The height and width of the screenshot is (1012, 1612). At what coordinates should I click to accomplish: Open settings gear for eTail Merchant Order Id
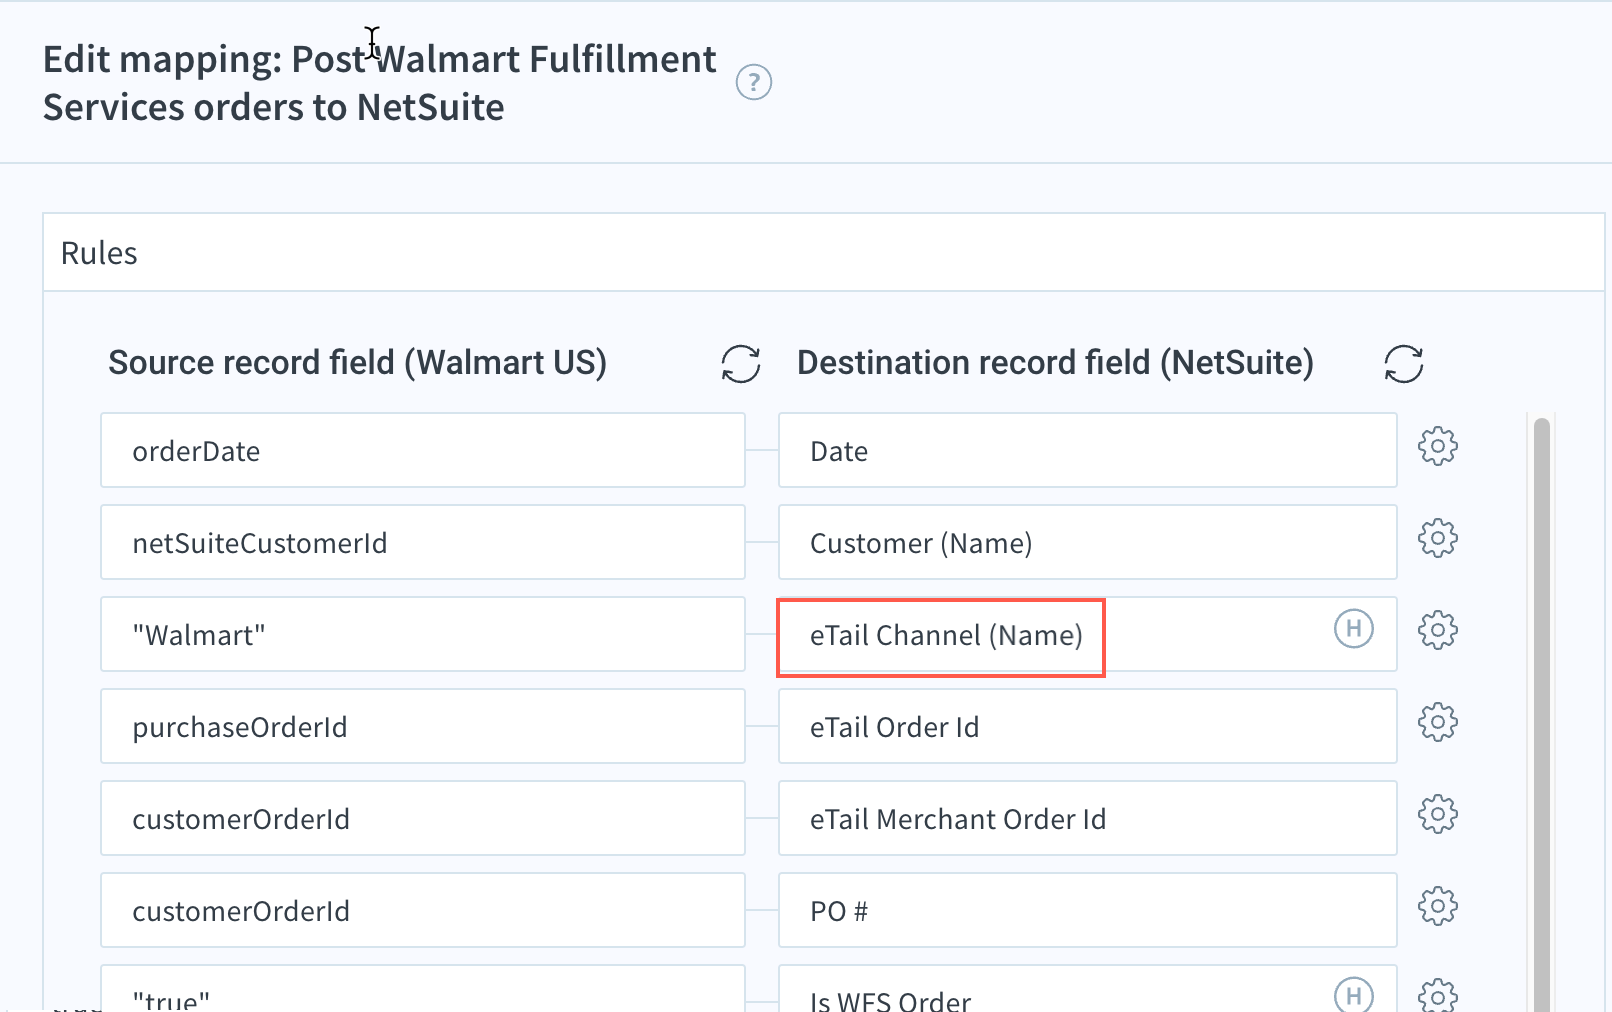(1438, 814)
